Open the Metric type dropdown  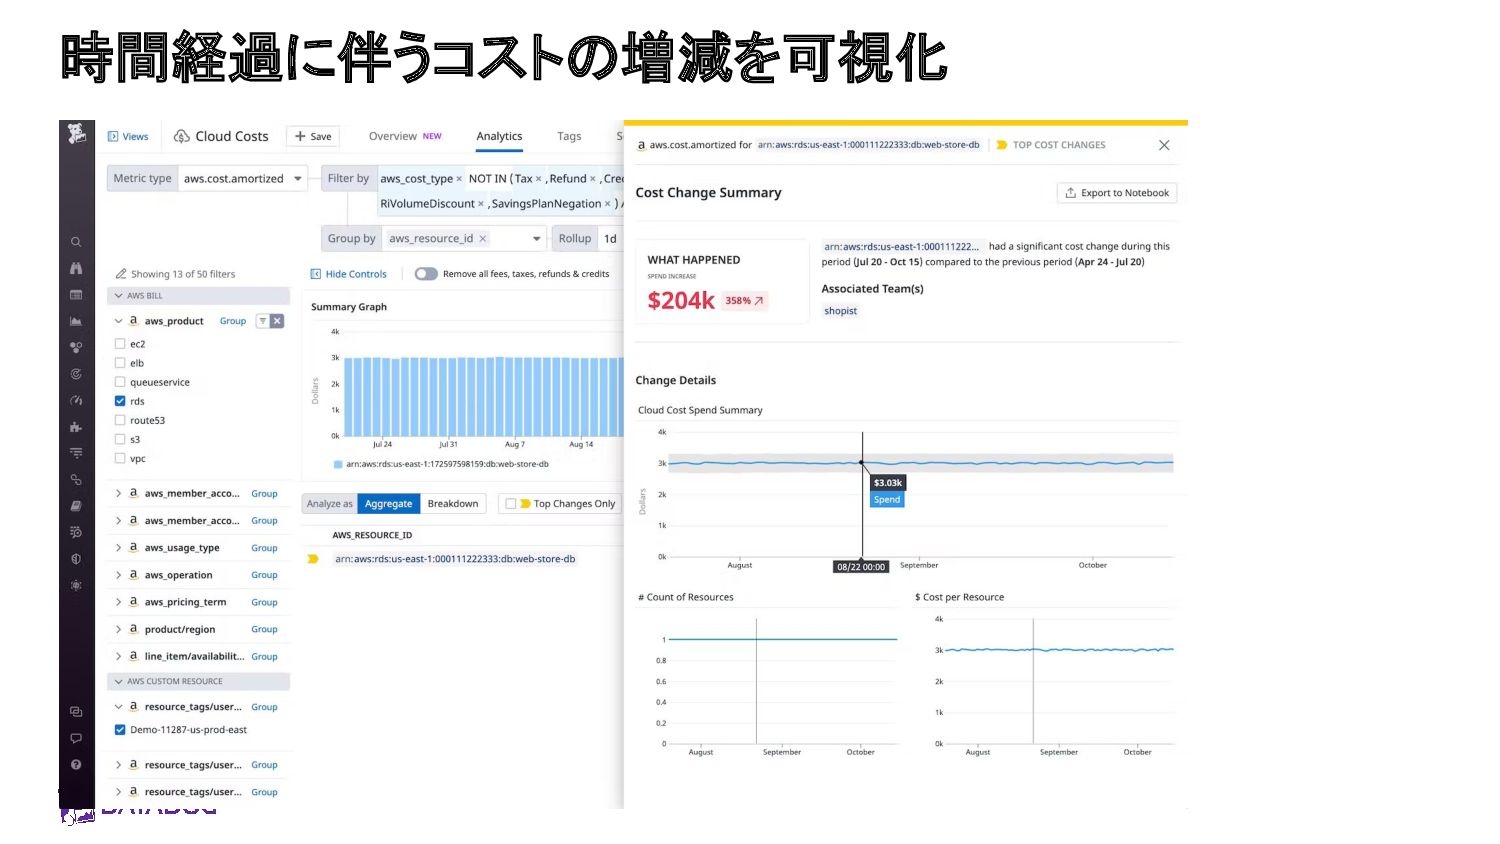(242, 178)
